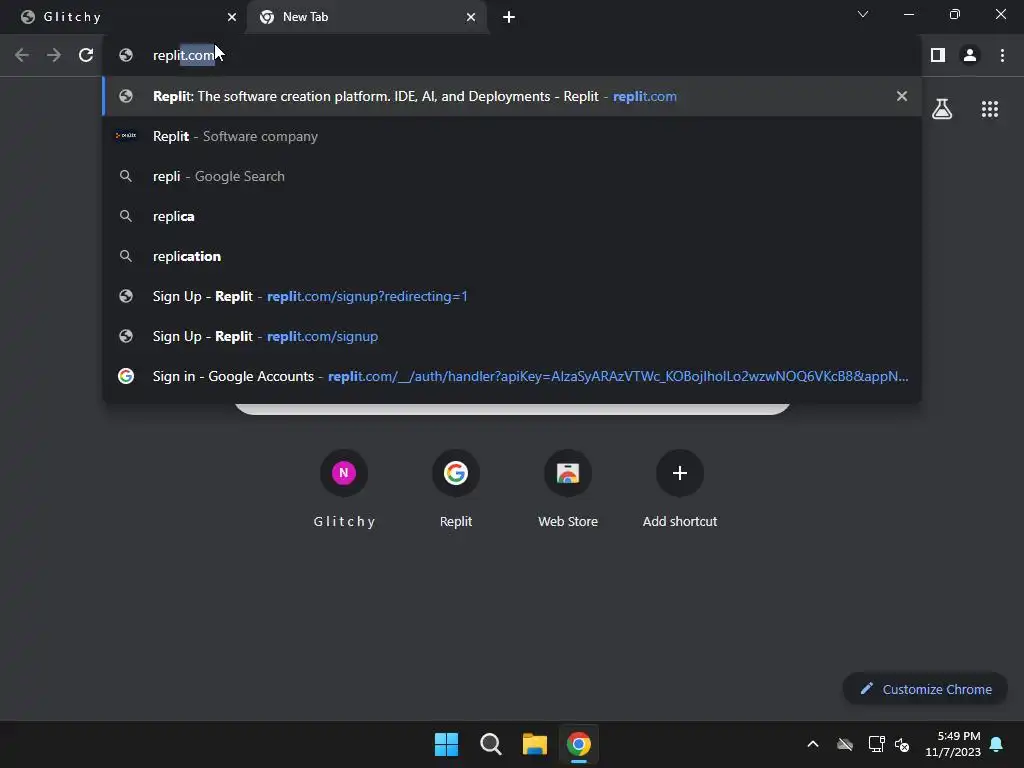The image size is (1024, 768).
Task: Select the top Replit software creation platform suggestion
Action: click(x=512, y=96)
